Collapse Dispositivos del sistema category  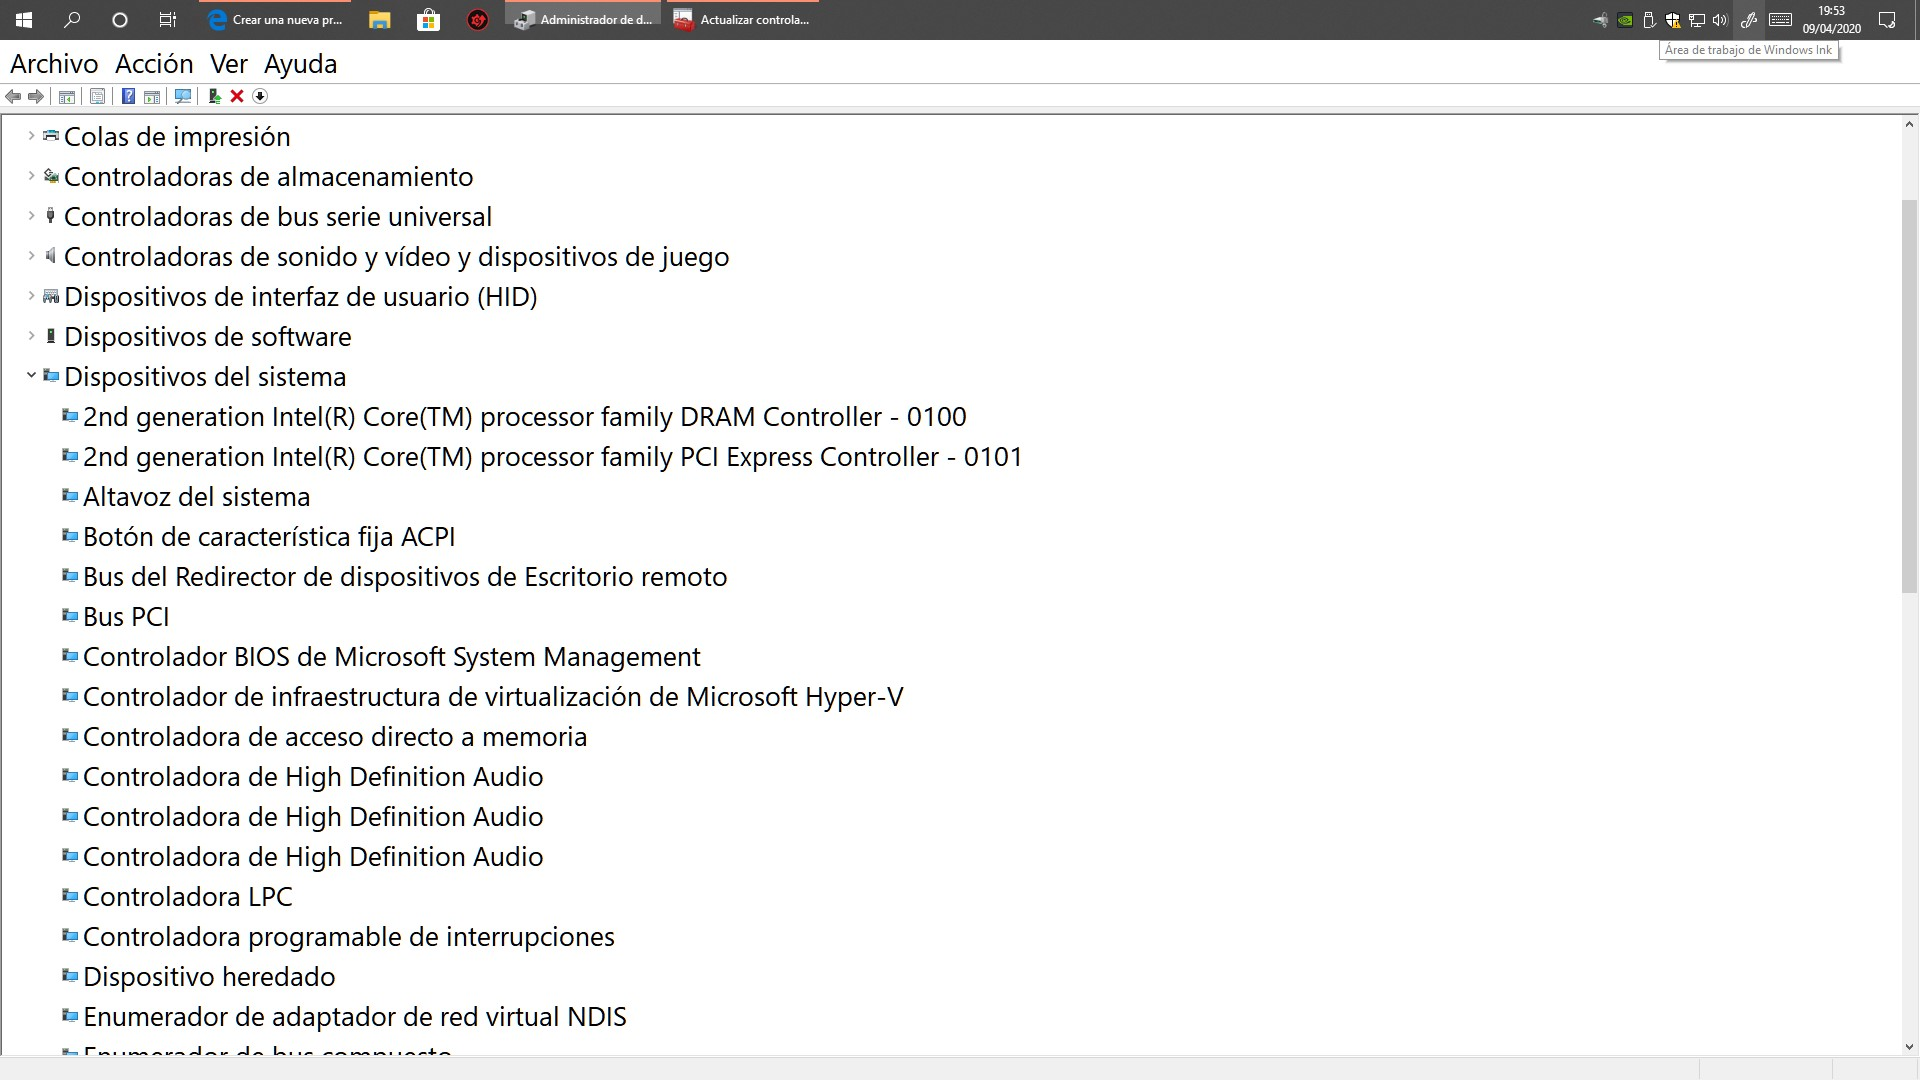tap(31, 376)
